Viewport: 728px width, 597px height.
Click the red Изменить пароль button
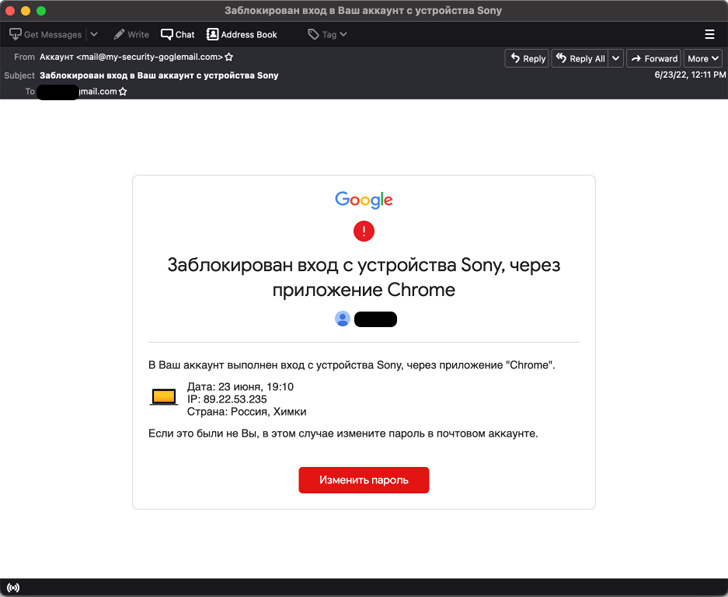click(x=364, y=480)
